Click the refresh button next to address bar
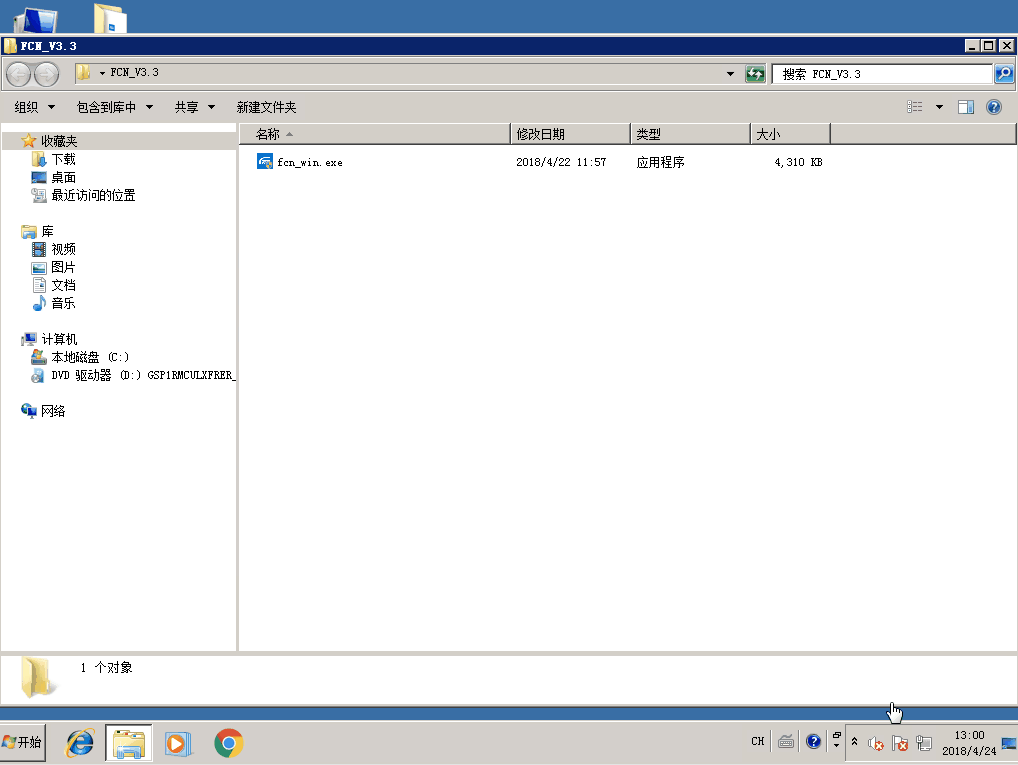1018x765 pixels. [x=755, y=74]
